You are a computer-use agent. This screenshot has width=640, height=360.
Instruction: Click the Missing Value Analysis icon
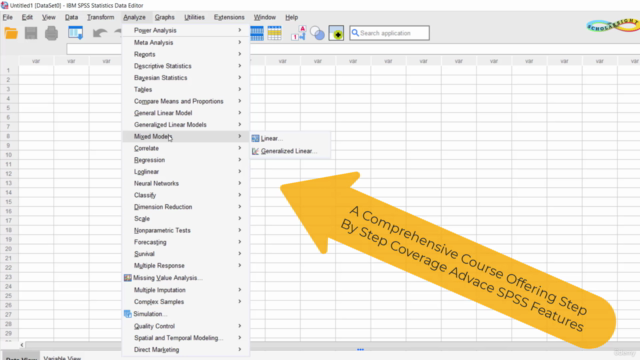click(128, 278)
